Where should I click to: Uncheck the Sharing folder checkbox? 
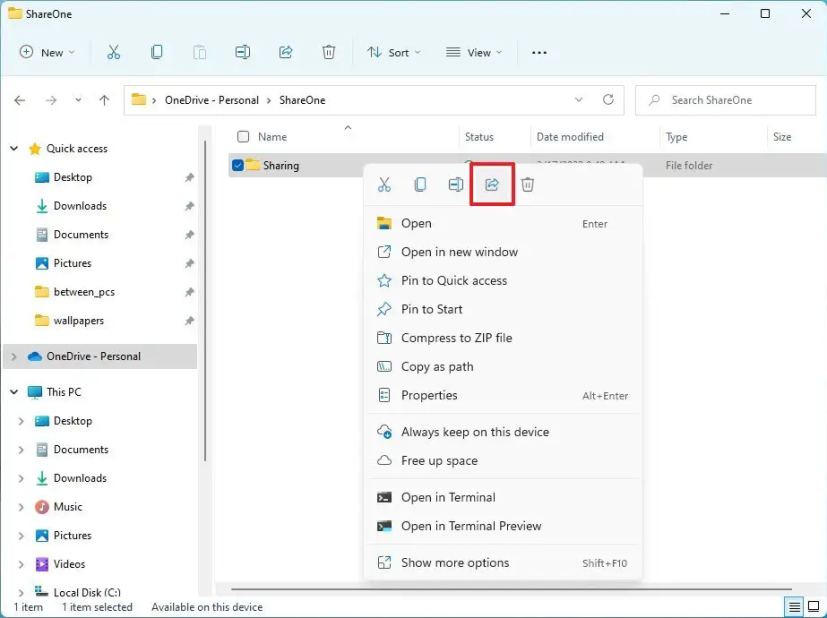[238, 166]
